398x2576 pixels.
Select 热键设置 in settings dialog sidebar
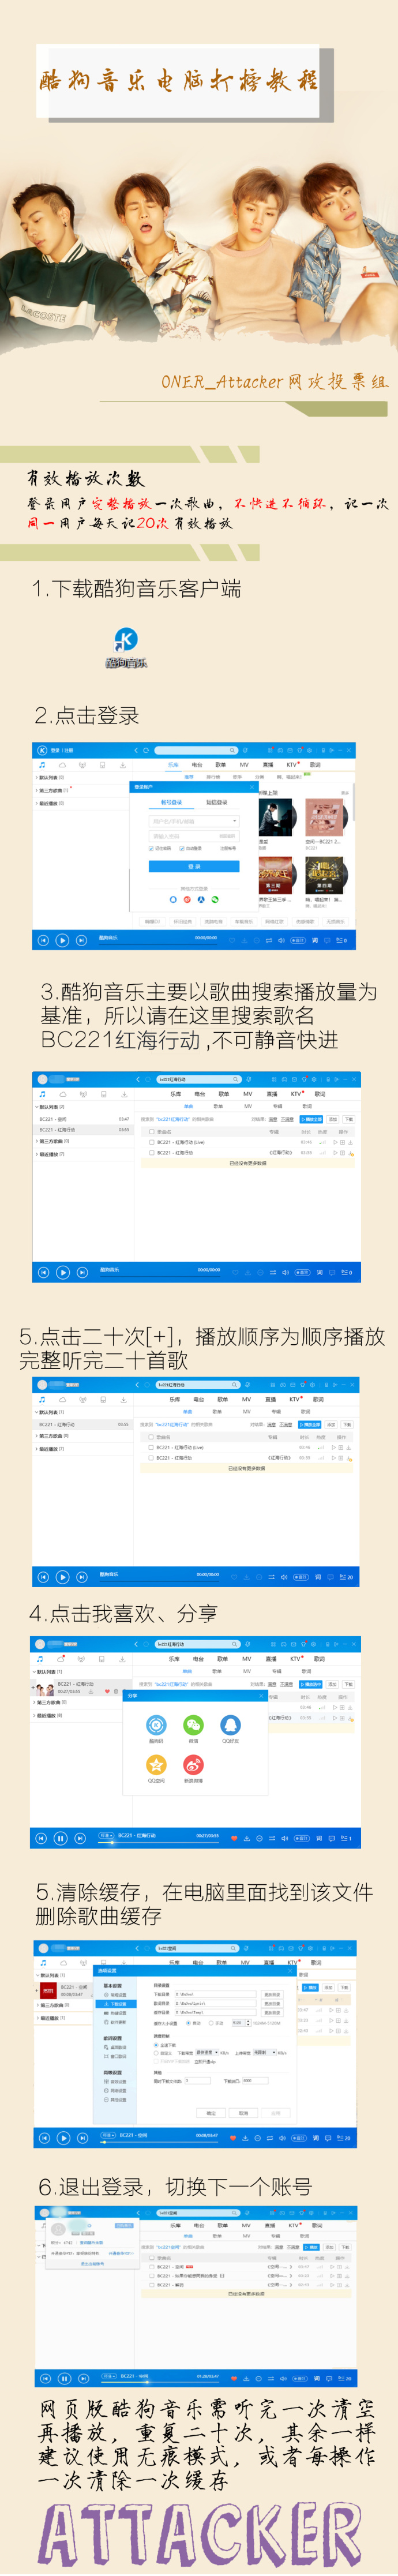coord(117,2013)
